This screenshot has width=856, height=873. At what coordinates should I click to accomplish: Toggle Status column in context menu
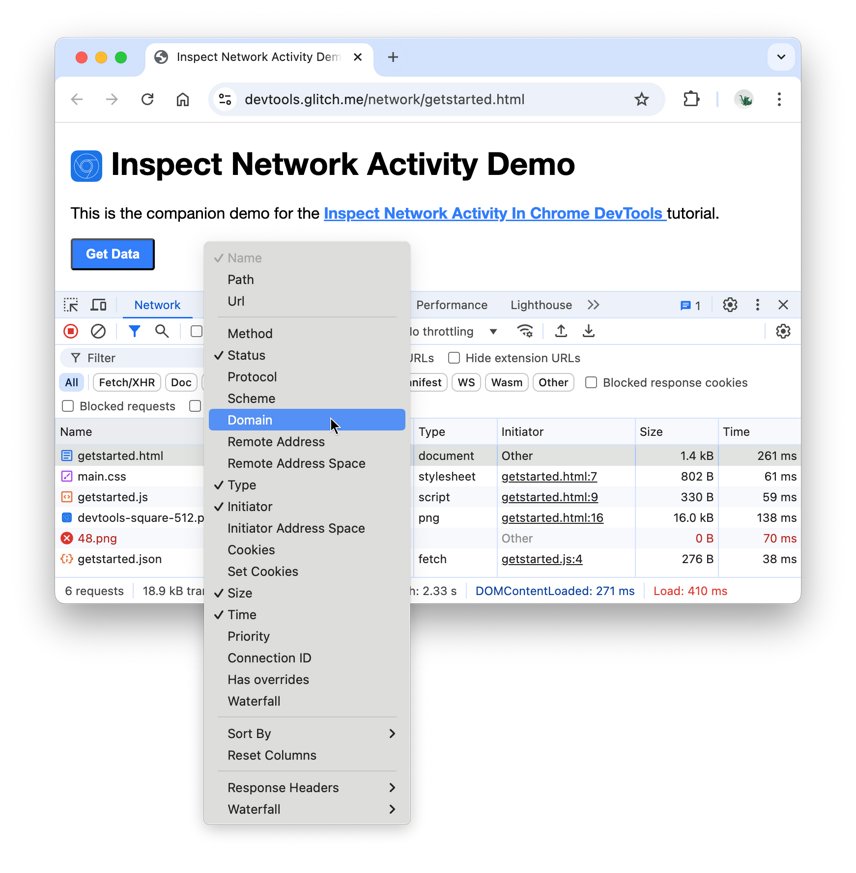[x=307, y=355]
